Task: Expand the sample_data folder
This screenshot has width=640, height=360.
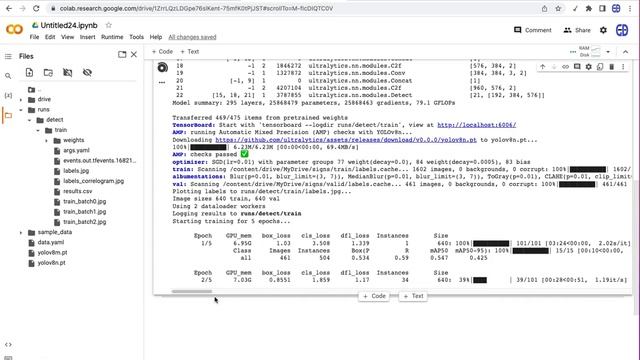Action: 21,232
